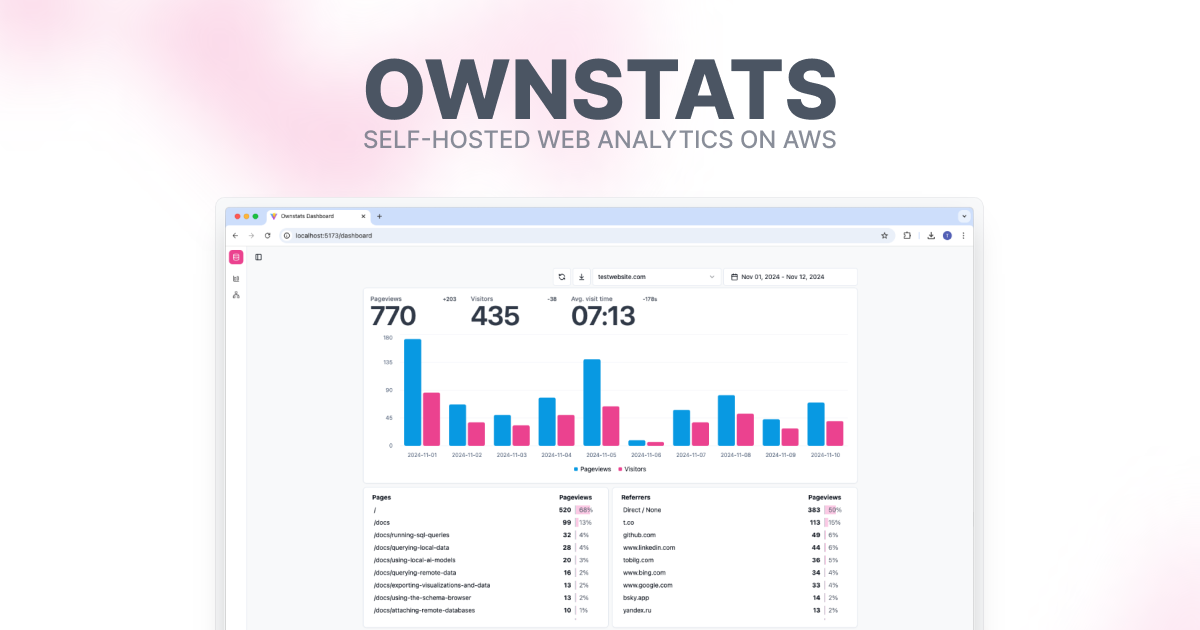
Task: Click the blue Pageviews bar for 2024-11-01
Action: tap(412, 392)
